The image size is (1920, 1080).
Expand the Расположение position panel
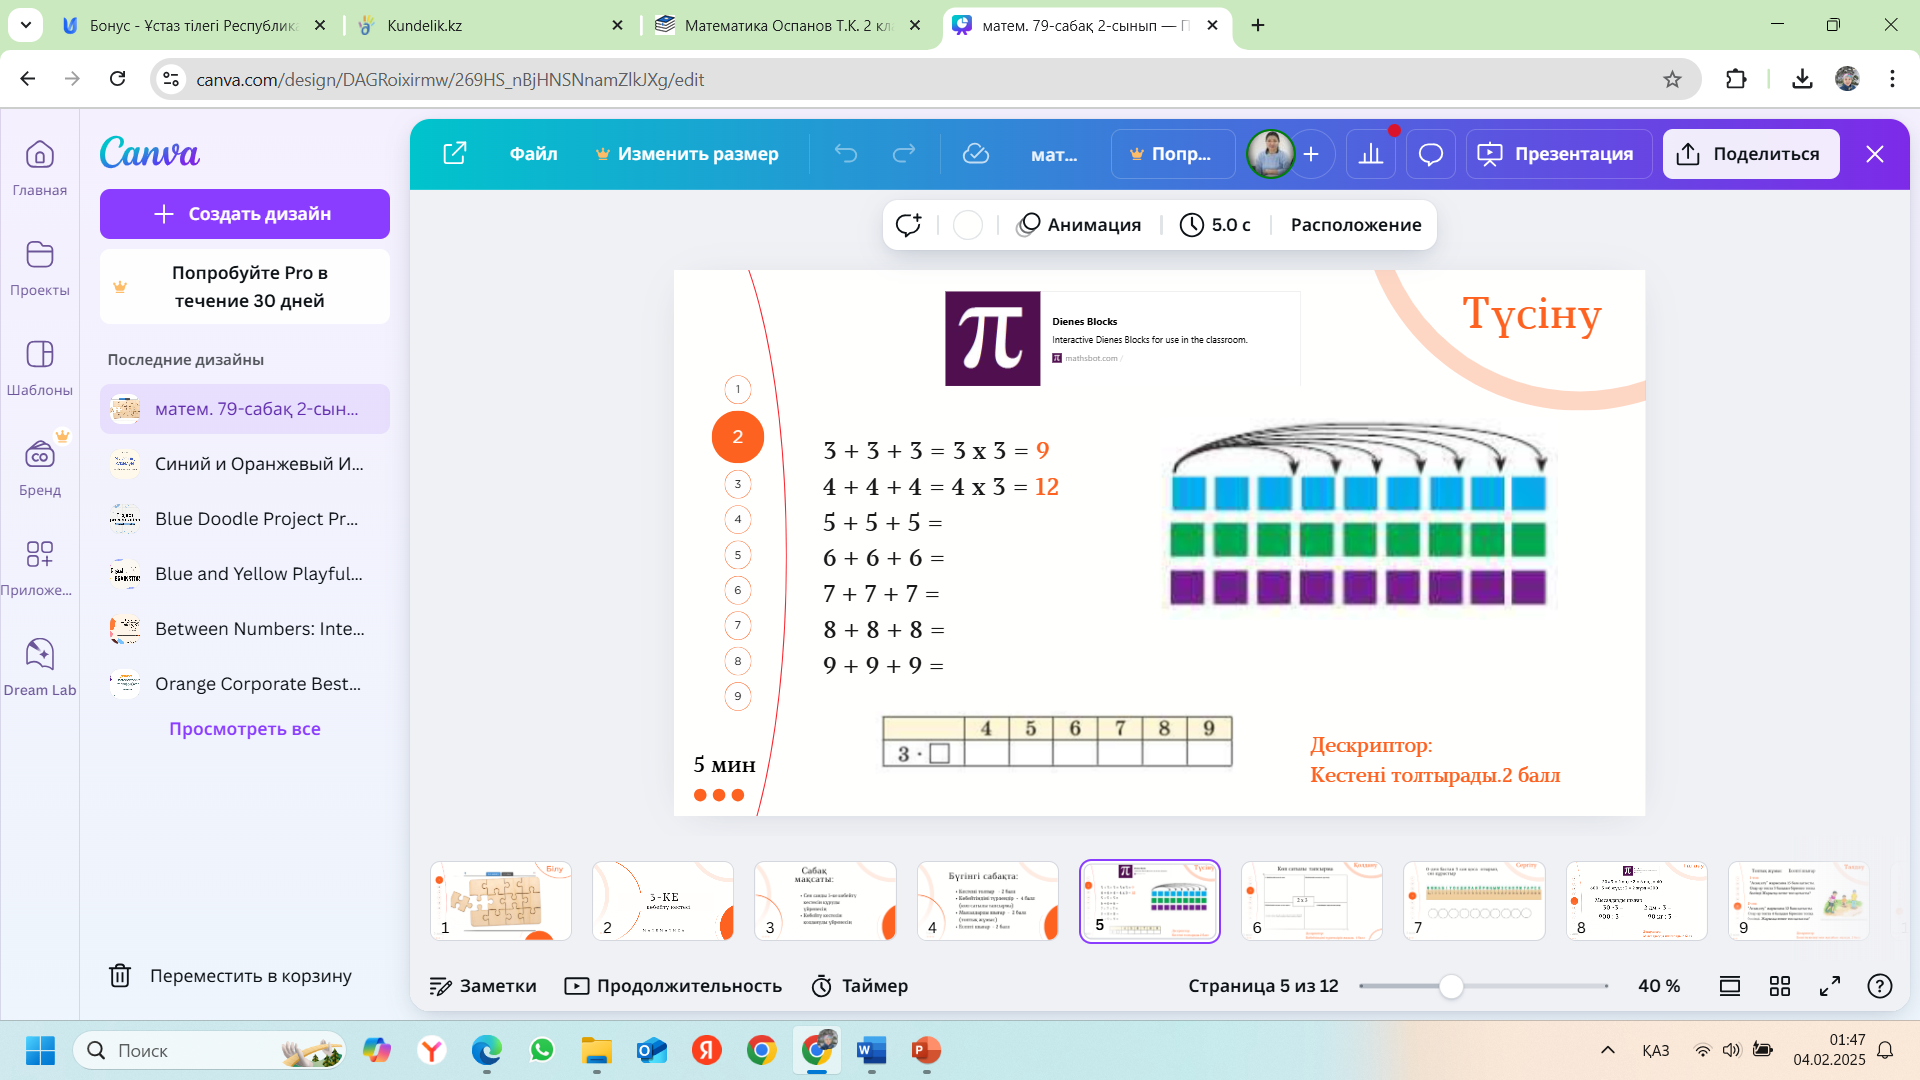[1355, 225]
